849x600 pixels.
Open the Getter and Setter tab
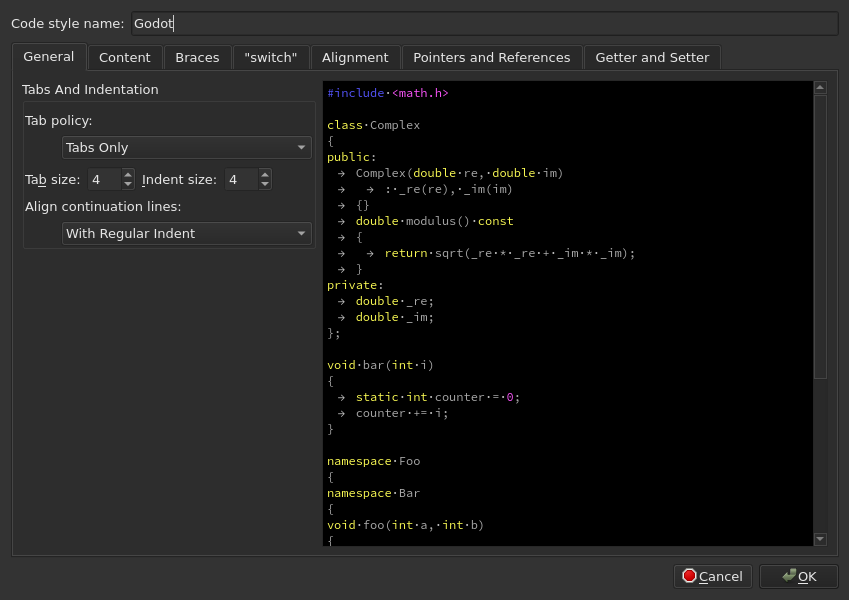point(652,57)
